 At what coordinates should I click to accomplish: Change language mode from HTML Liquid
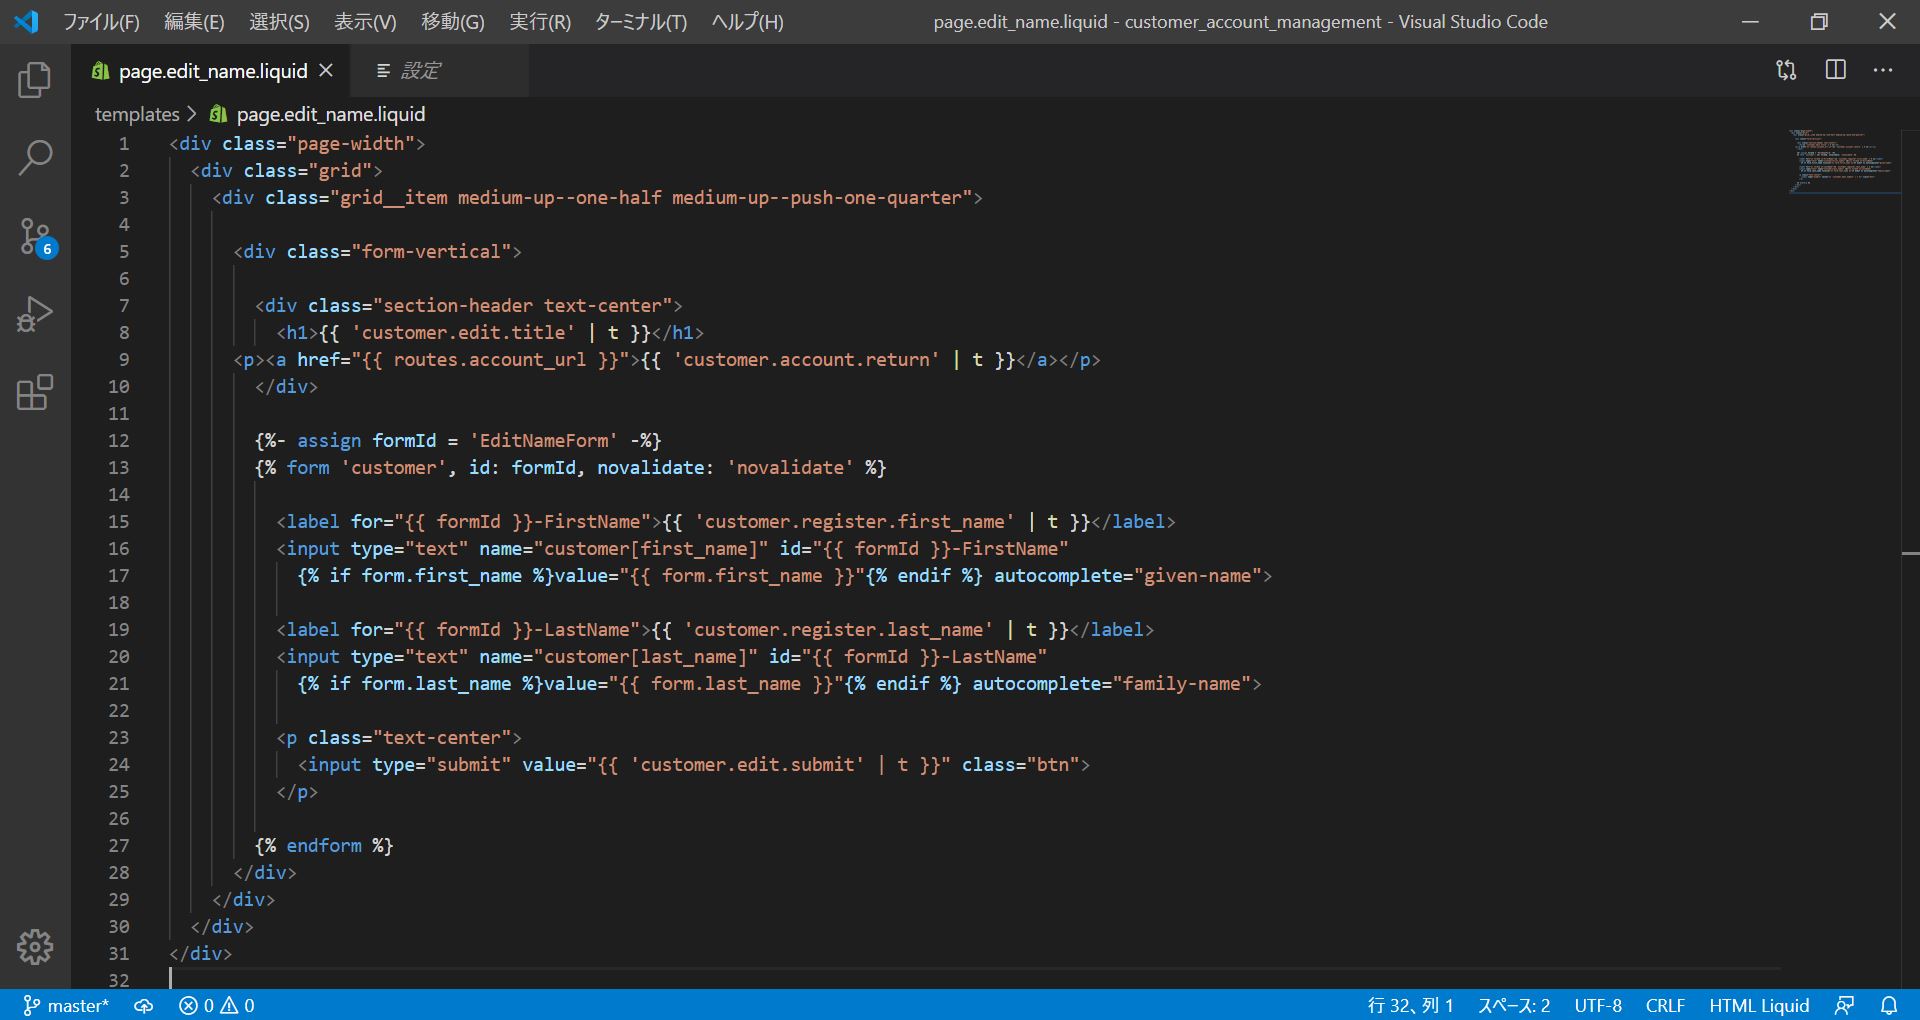point(1758,1005)
